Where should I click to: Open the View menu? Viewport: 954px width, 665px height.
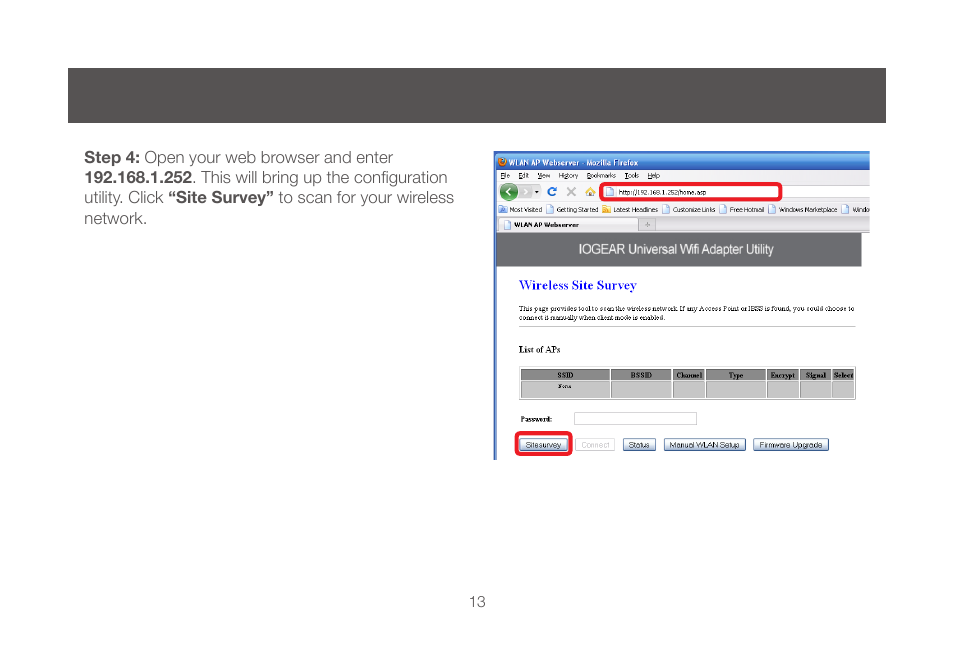pos(543,176)
